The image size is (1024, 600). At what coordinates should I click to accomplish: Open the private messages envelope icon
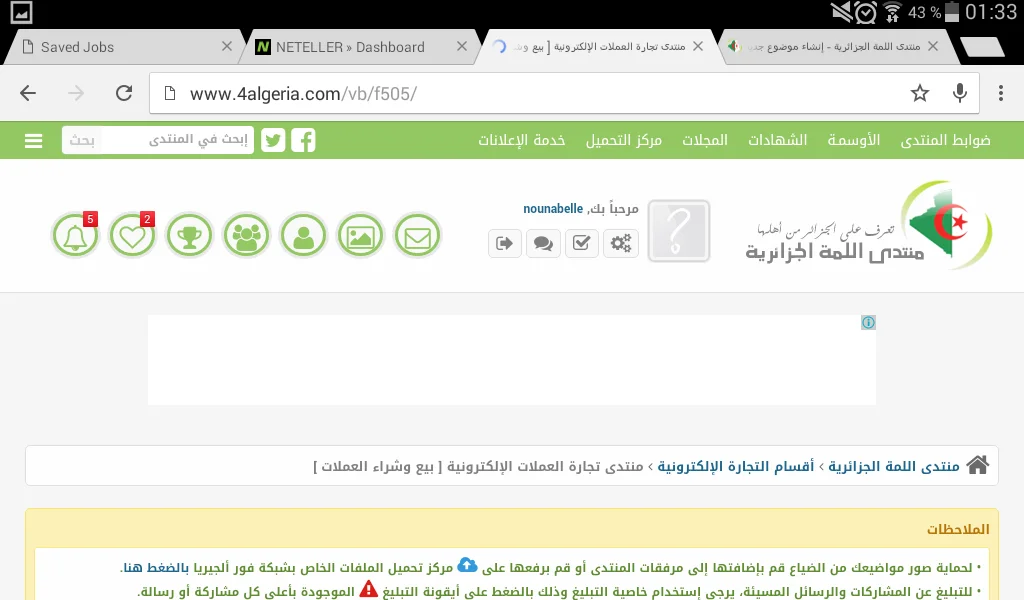point(417,237)
